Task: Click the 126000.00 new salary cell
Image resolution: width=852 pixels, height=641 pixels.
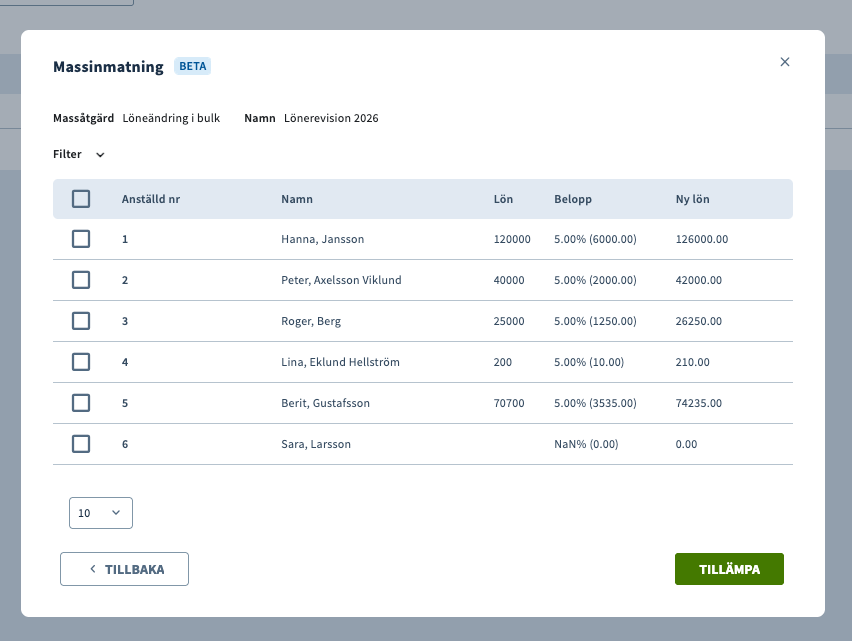Action: (x=702, y=240)
